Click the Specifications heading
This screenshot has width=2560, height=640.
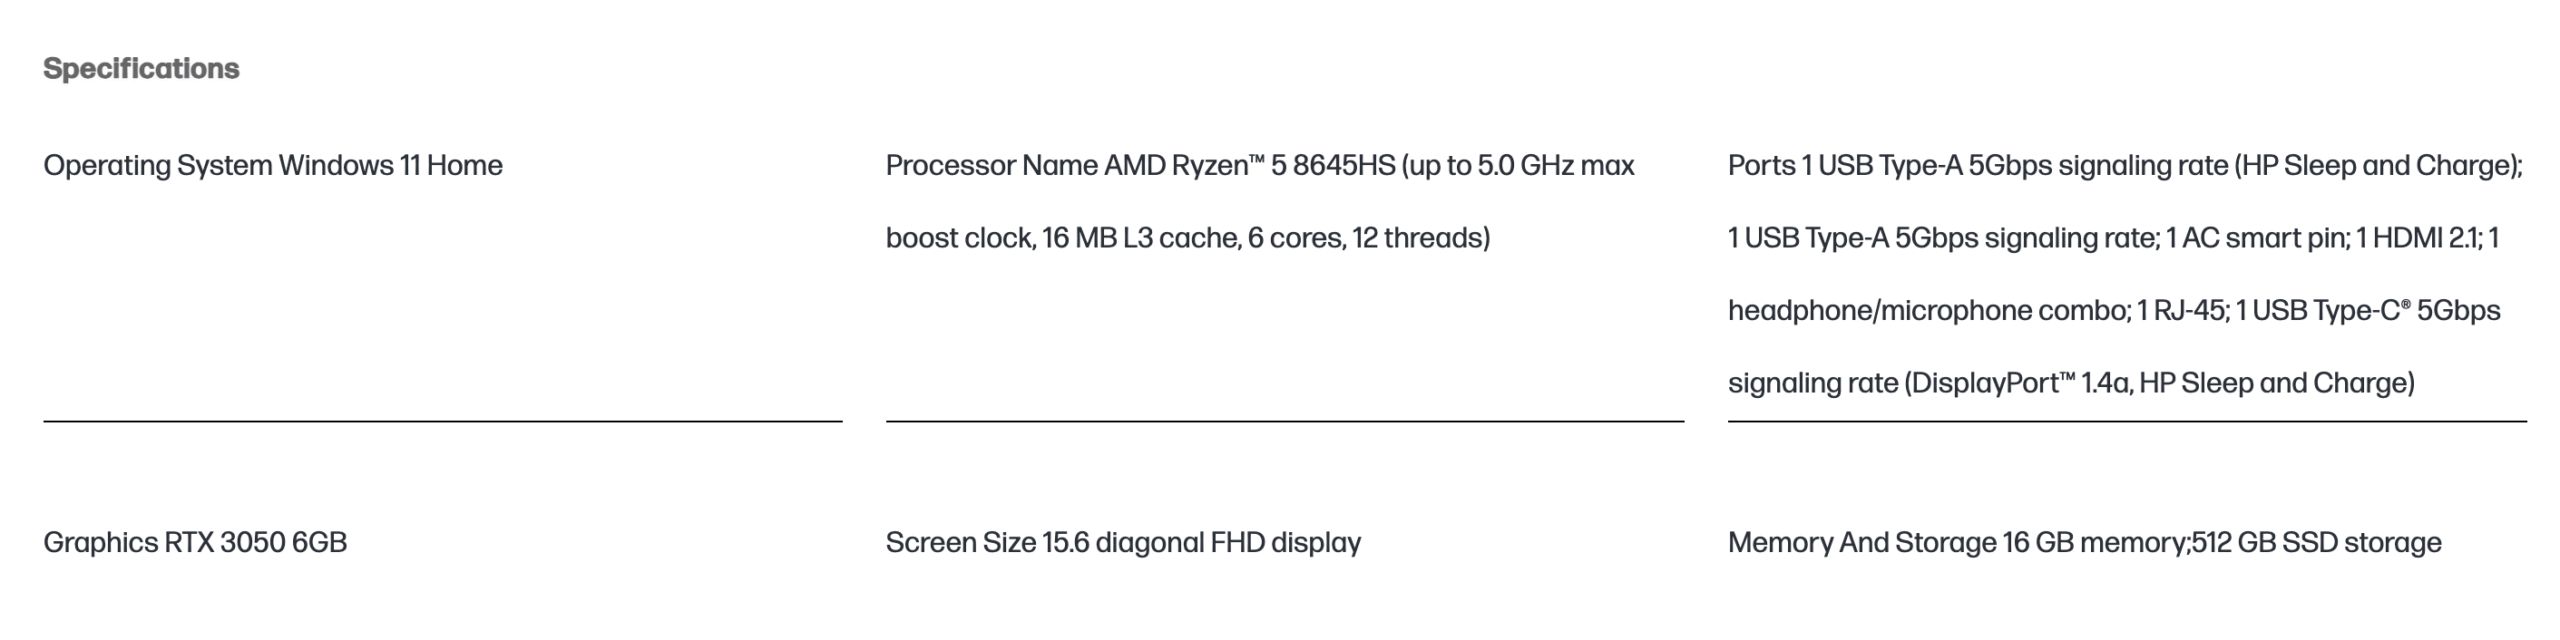[x=141, y=69]
